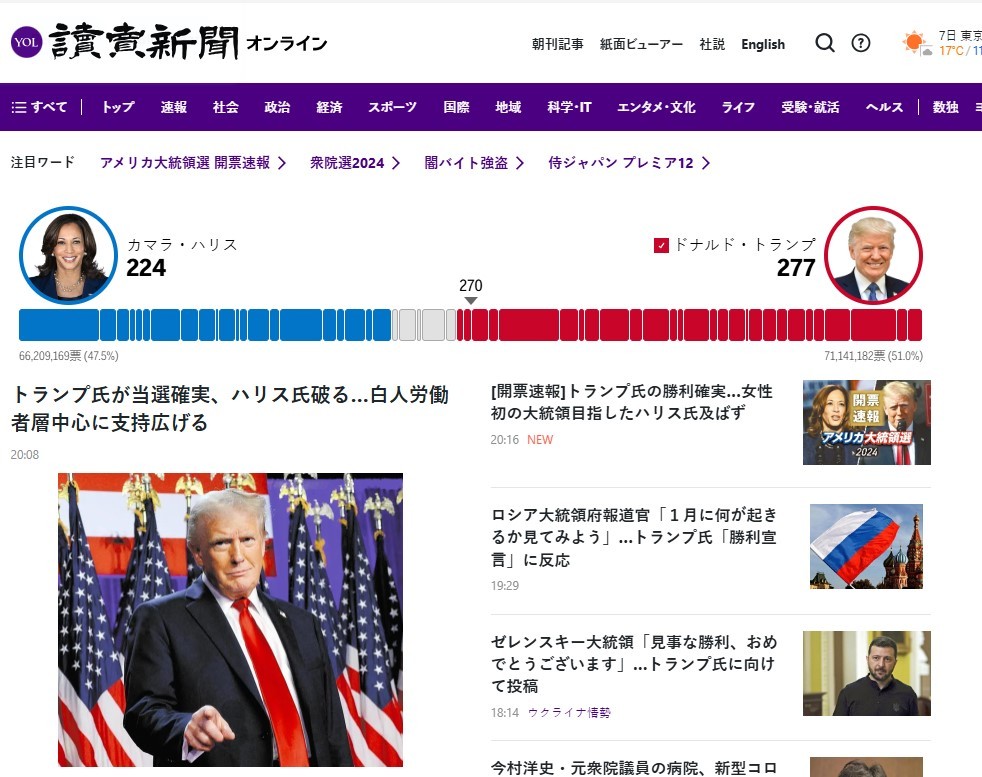Open the 政治 section

click(x=277, y=107)
